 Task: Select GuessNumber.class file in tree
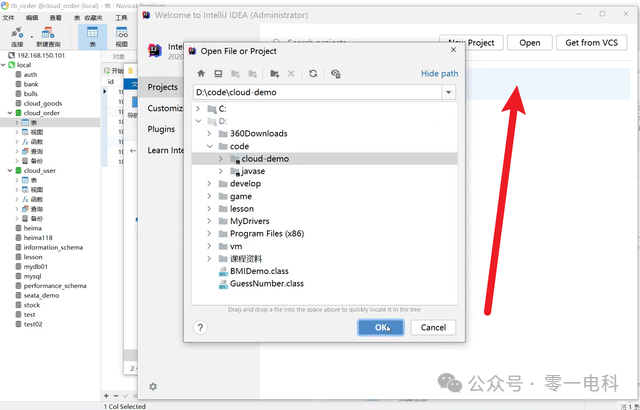click(x=267, y=284)
